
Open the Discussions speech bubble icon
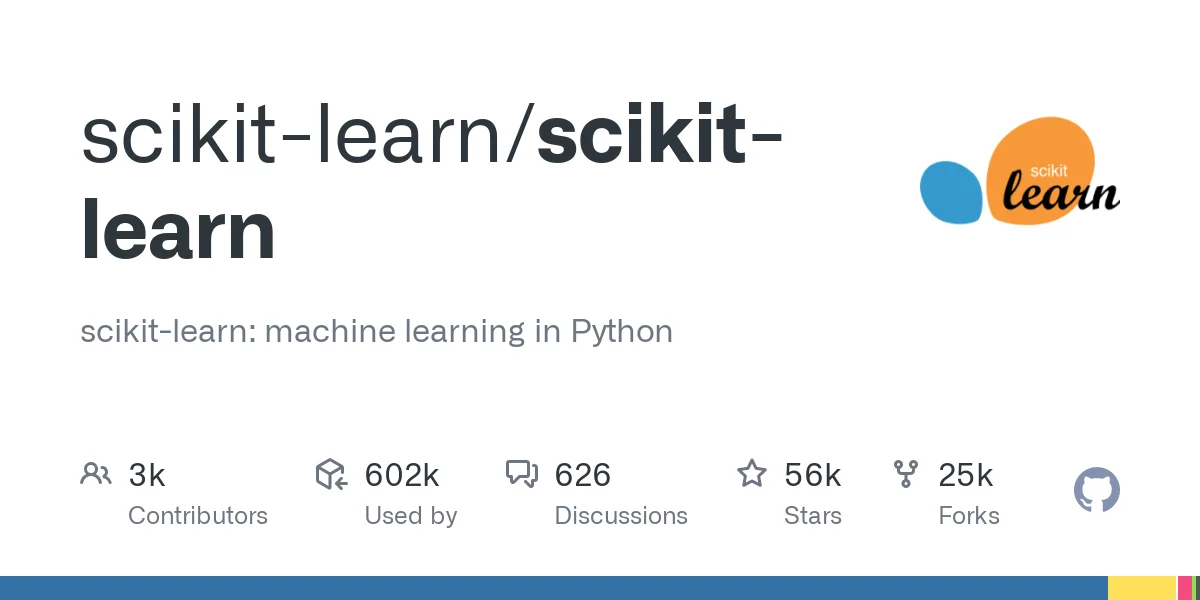(x=522, y=474)
